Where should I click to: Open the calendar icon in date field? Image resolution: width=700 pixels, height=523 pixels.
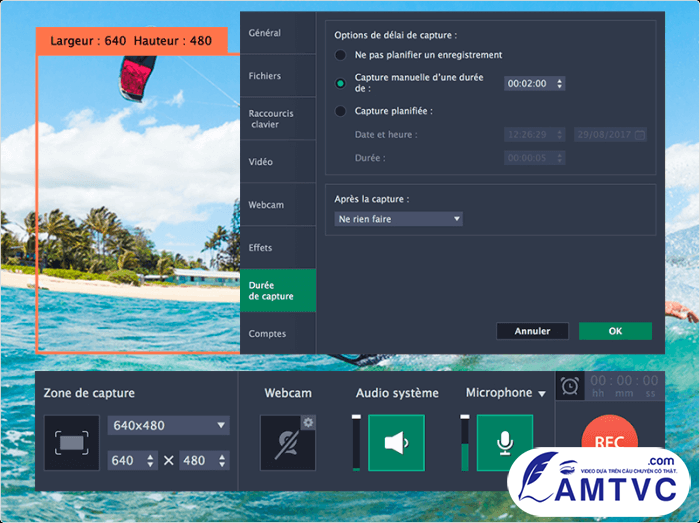click(640, 134)
